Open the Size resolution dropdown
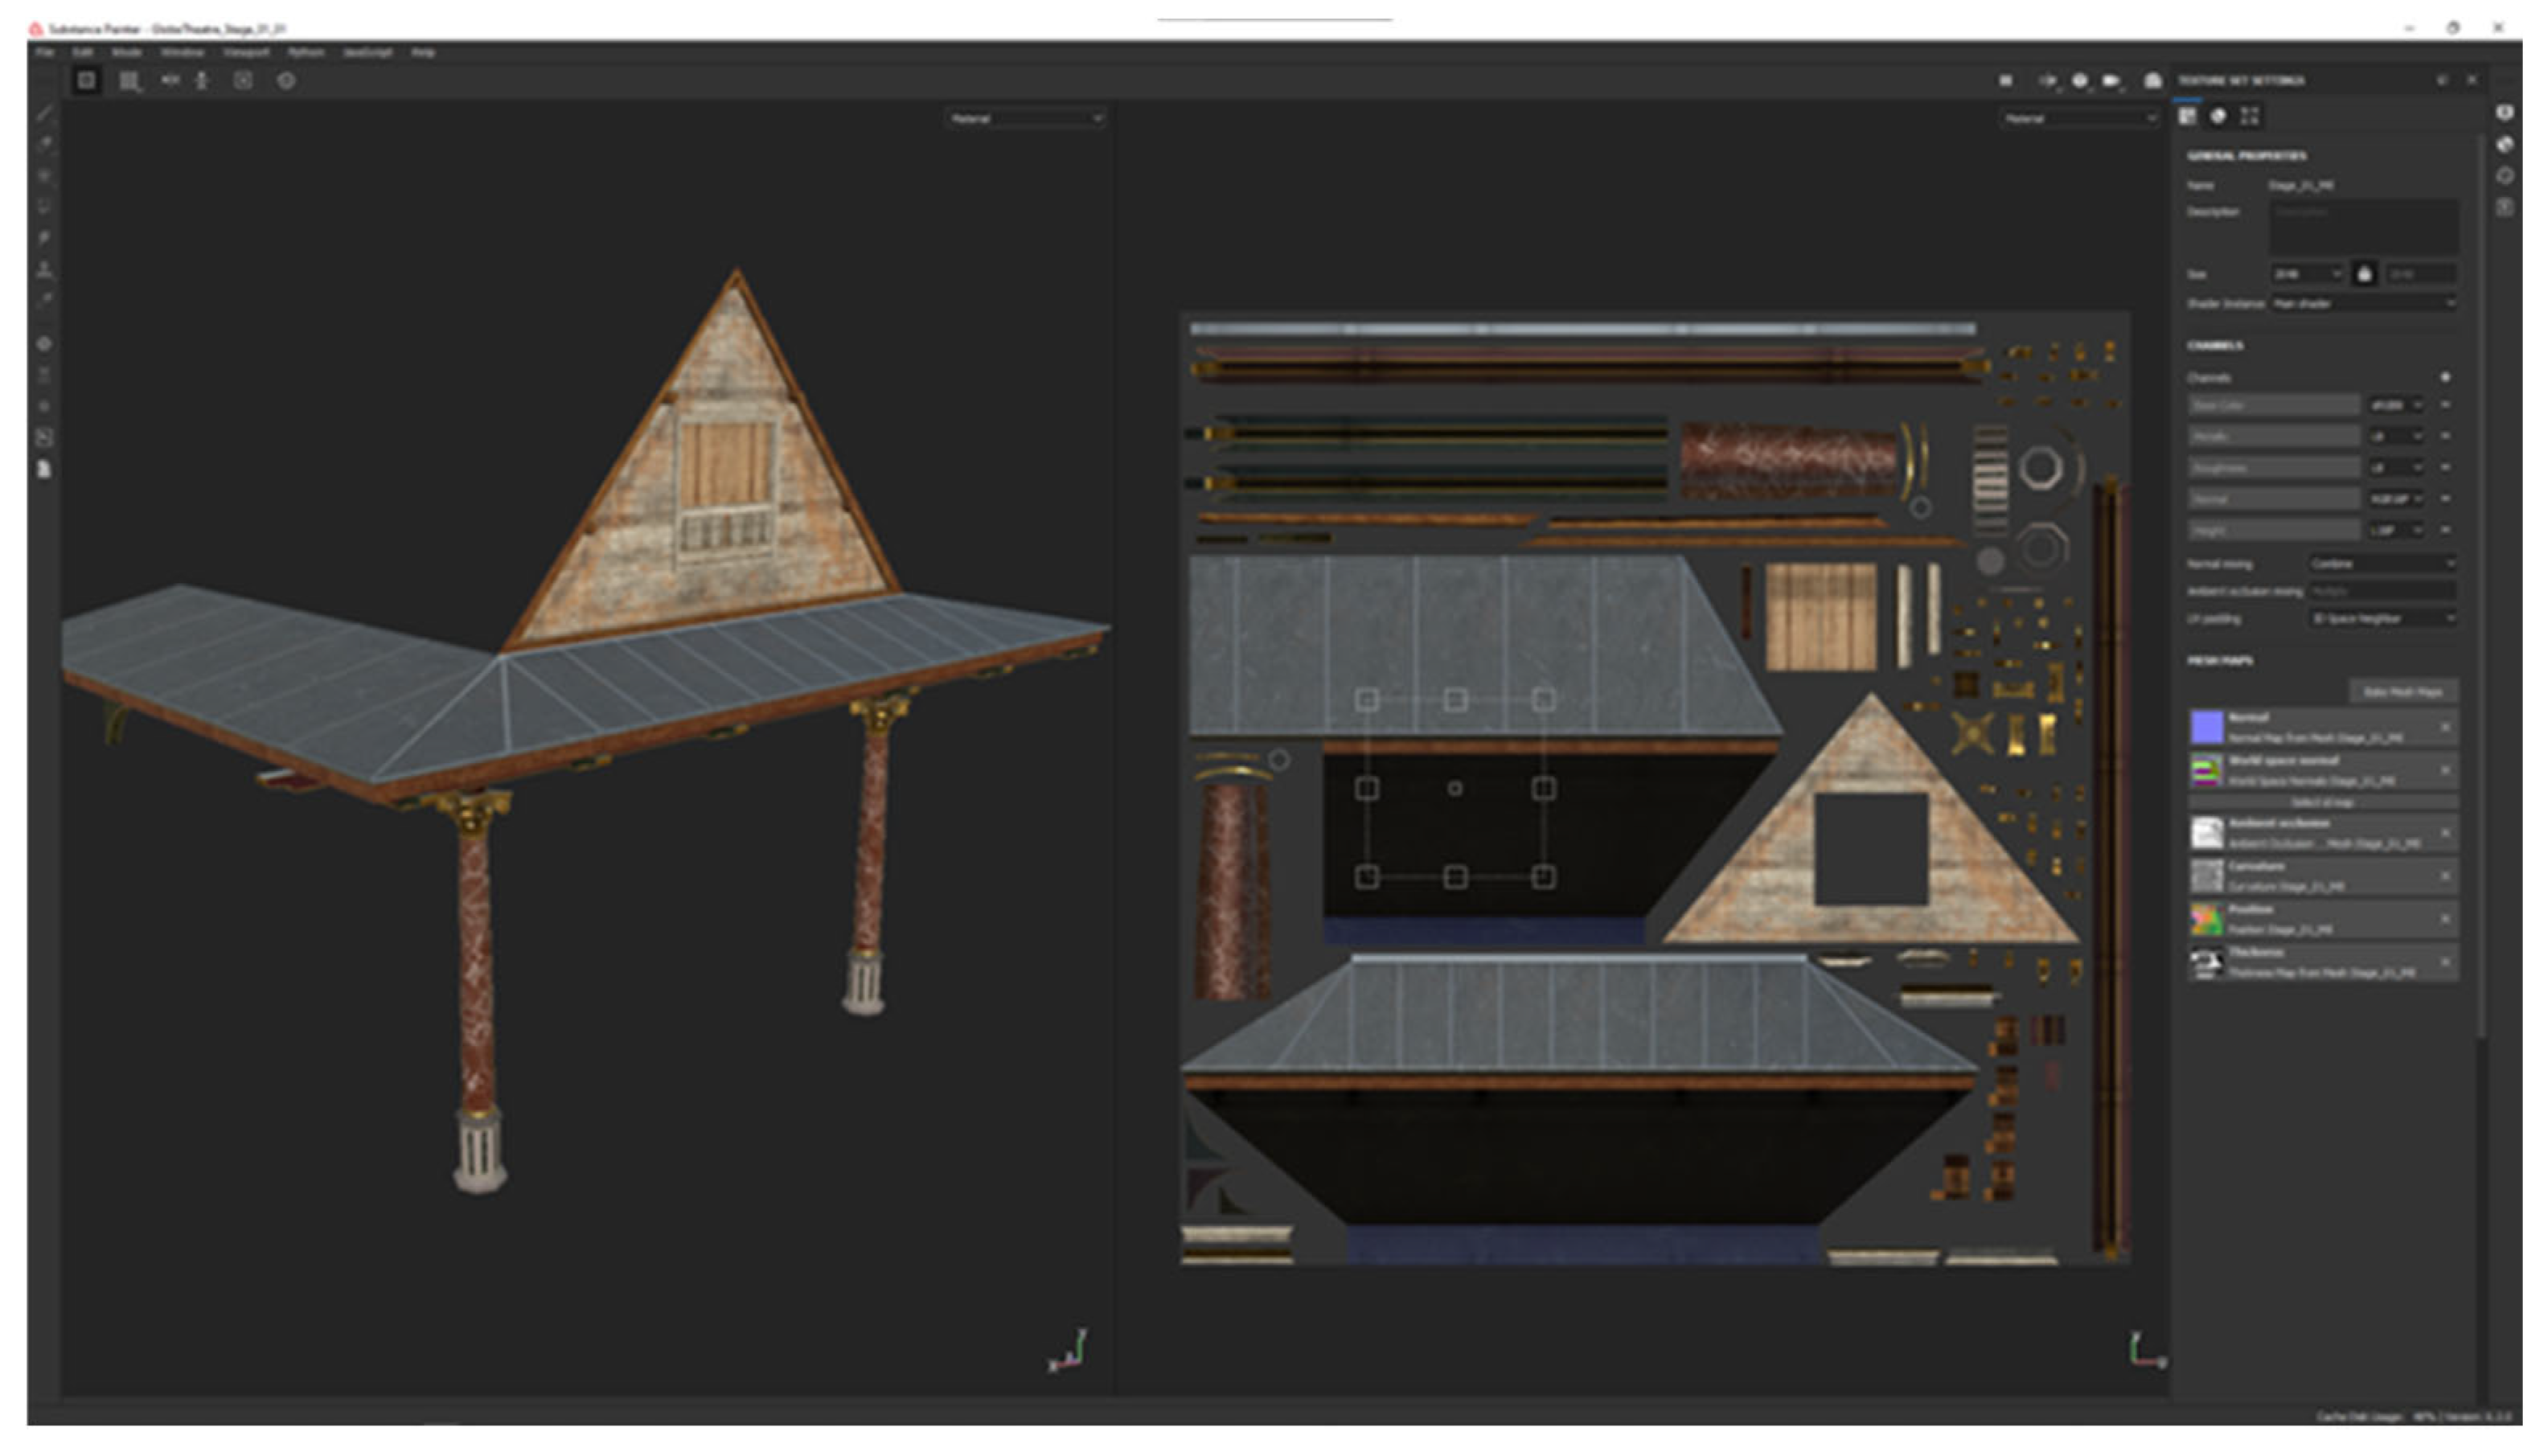This screenshot has height=1456, width=2544. click(x=2306, y=274)
